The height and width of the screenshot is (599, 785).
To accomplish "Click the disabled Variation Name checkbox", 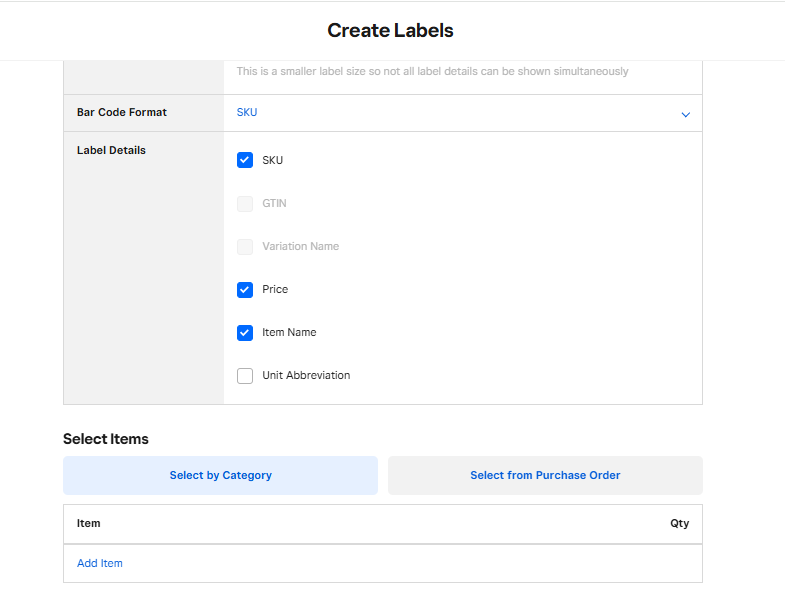I will [245, 247].
